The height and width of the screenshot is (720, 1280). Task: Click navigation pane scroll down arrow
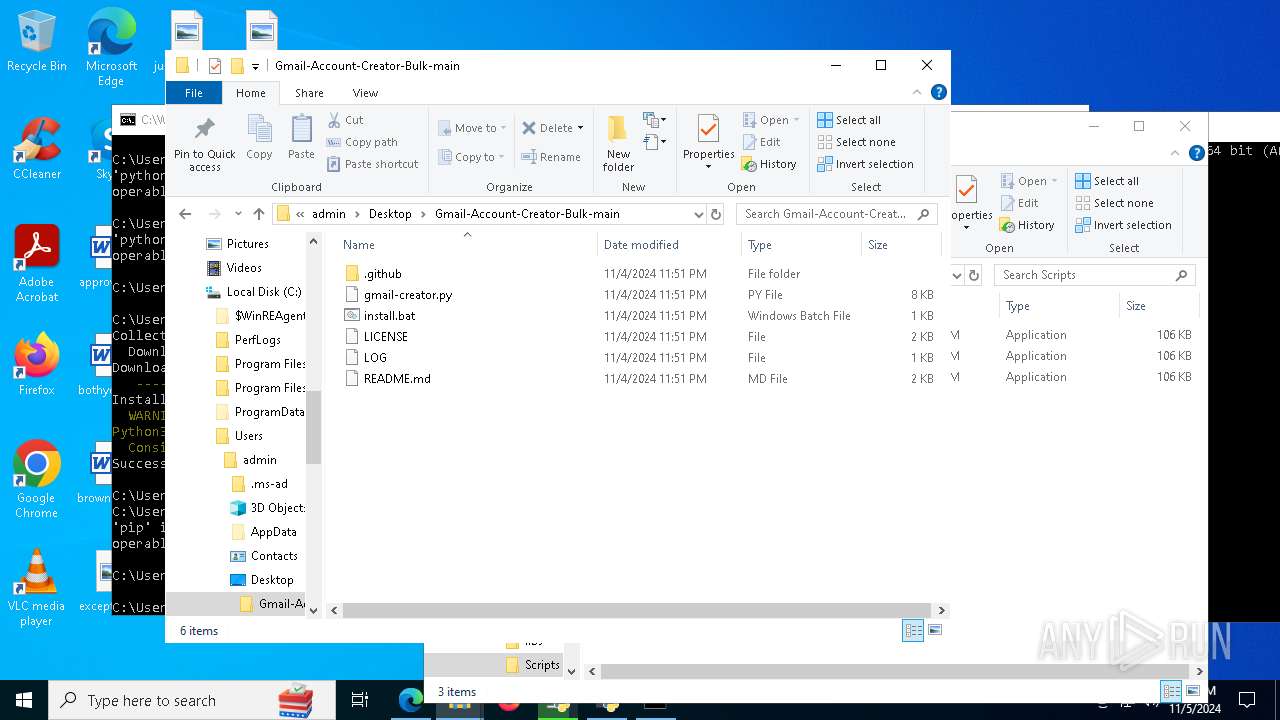313,609
